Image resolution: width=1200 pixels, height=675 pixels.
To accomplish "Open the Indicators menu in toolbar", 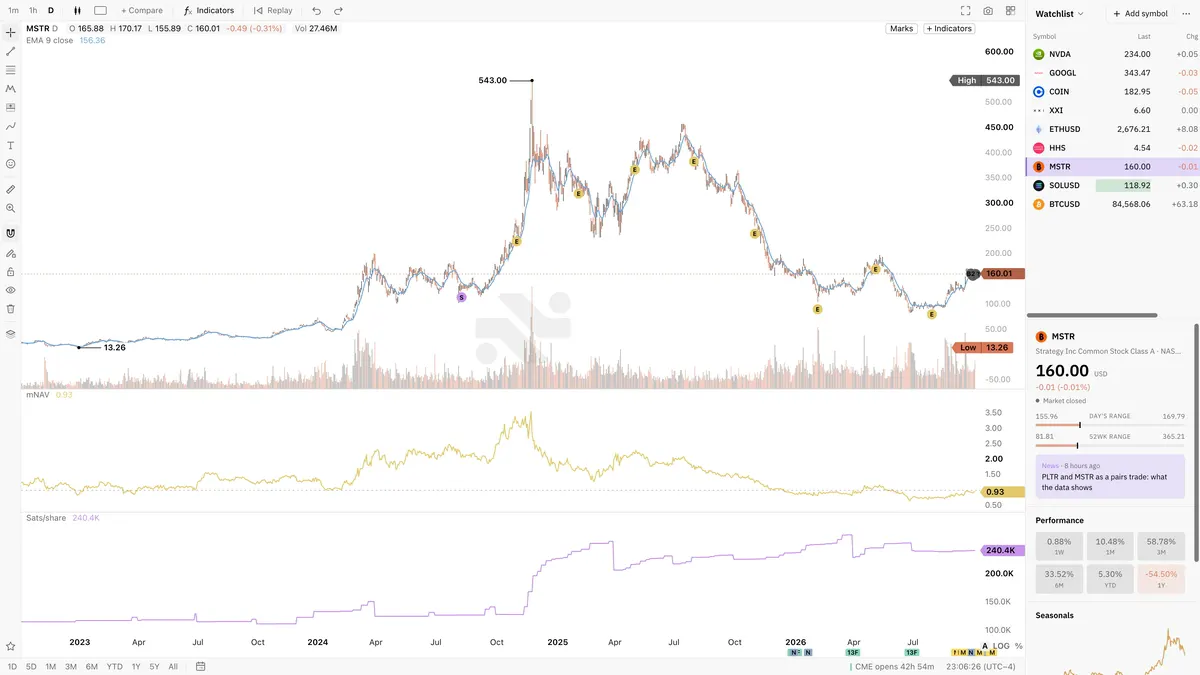I will (209, 11).
